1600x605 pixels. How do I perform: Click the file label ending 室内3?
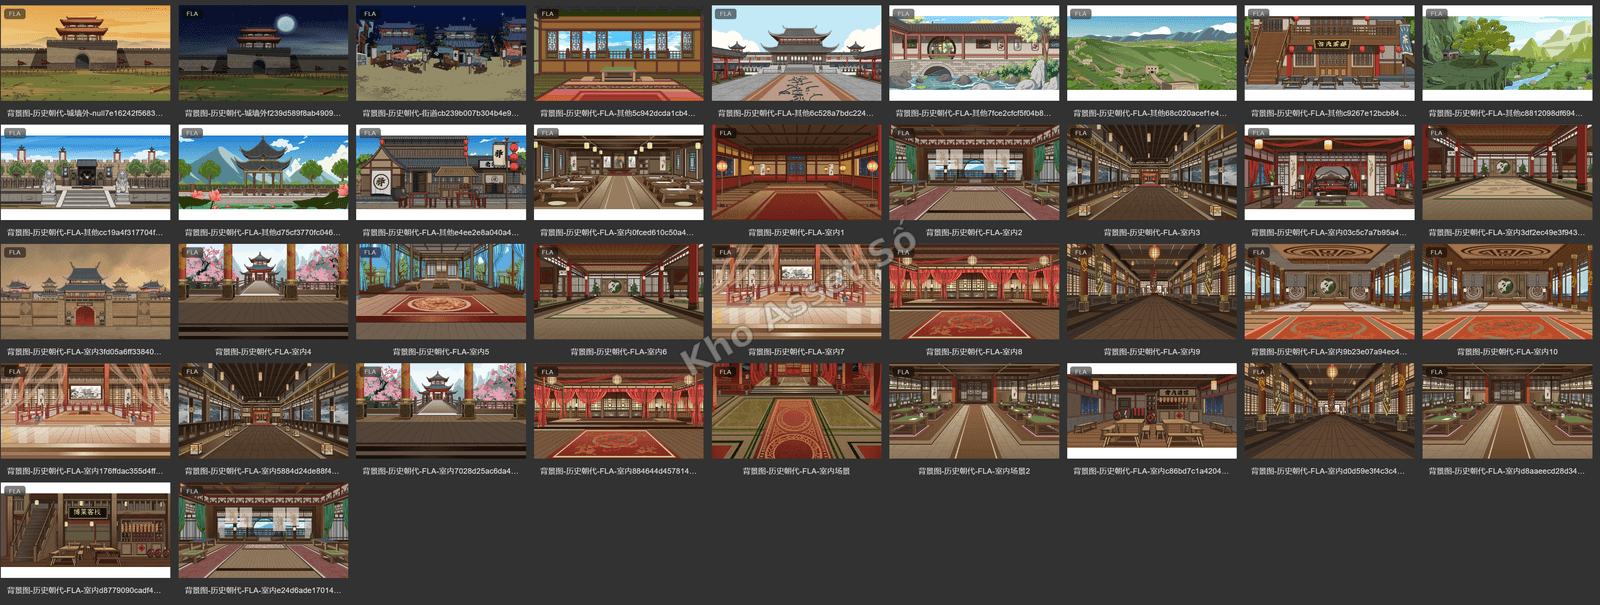1152,233
